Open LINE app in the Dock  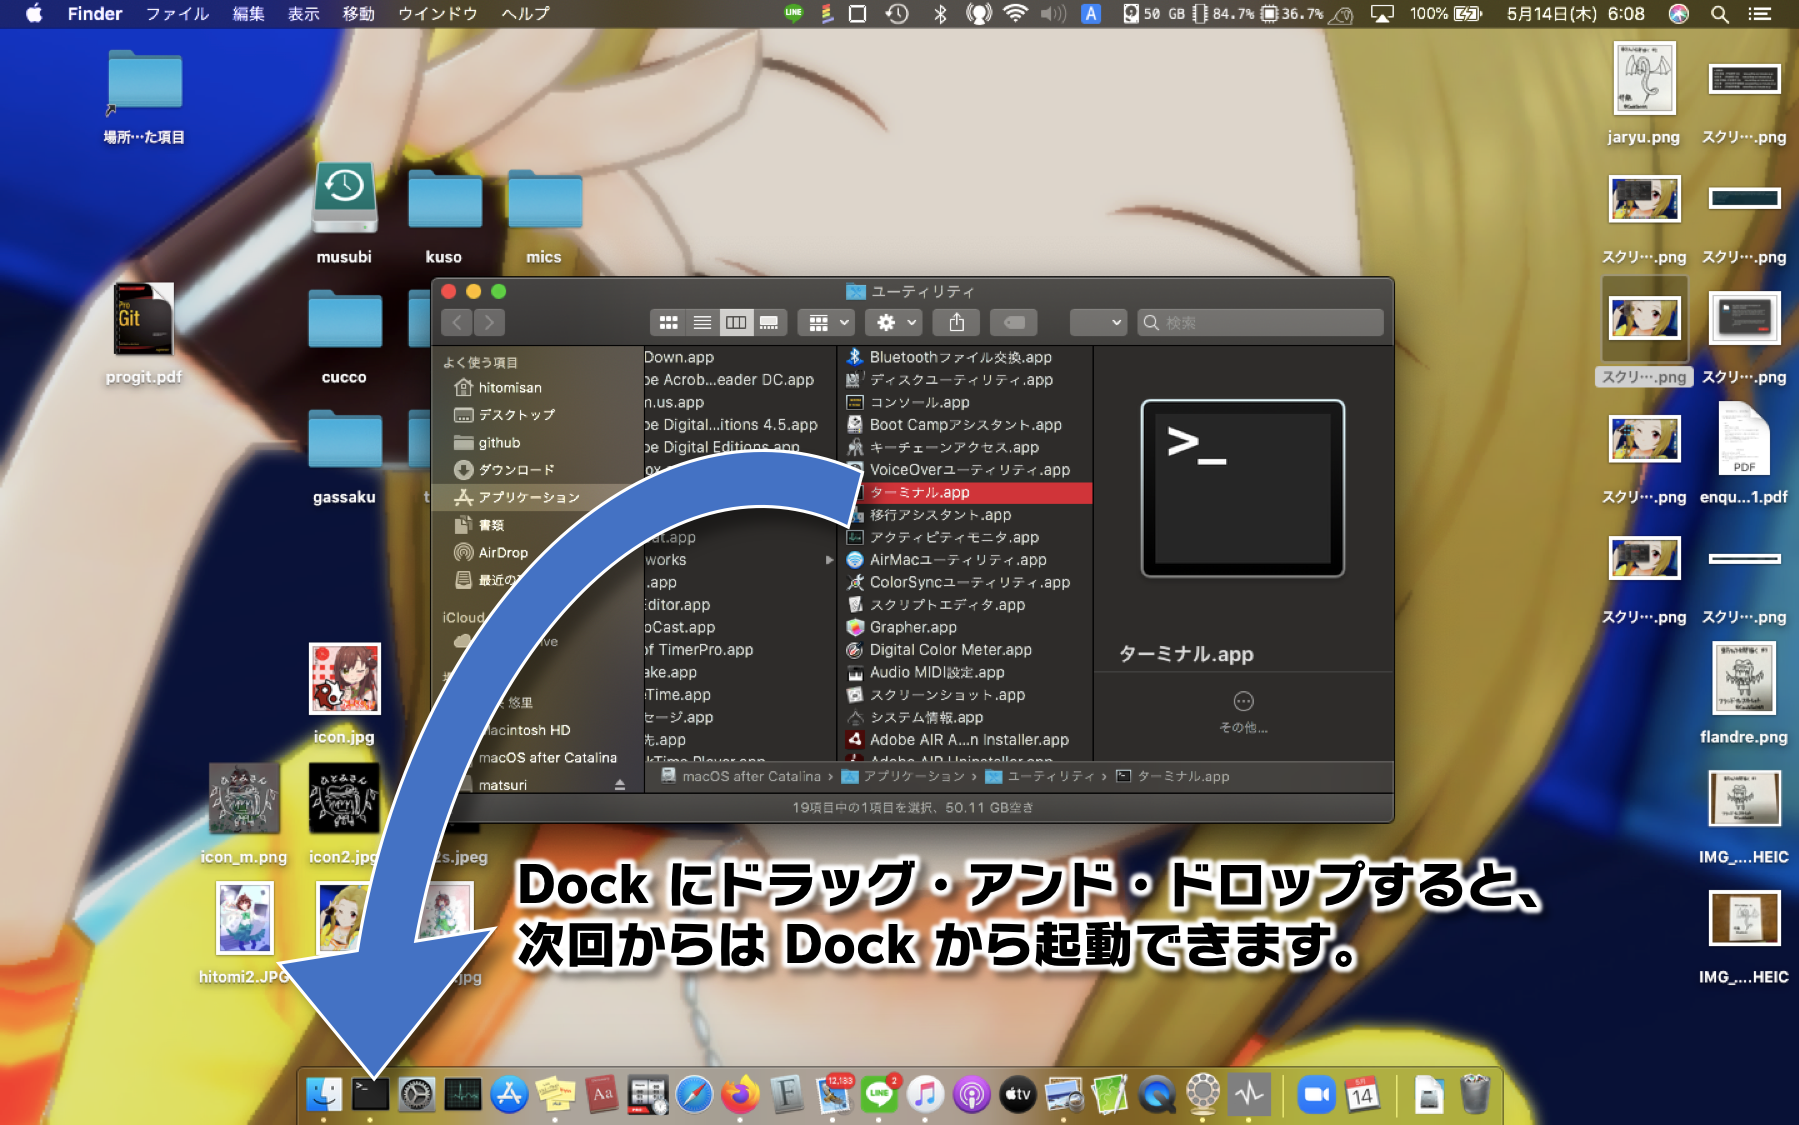click(x=879, y=1094)
